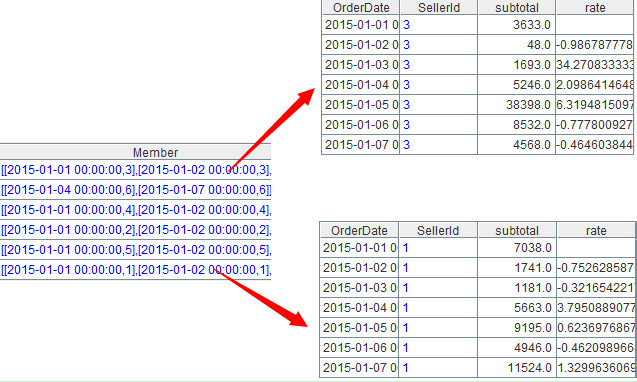Select subtotal cell 3633.0
Viewport: 637px width, 382px height.
pos(517,25)
